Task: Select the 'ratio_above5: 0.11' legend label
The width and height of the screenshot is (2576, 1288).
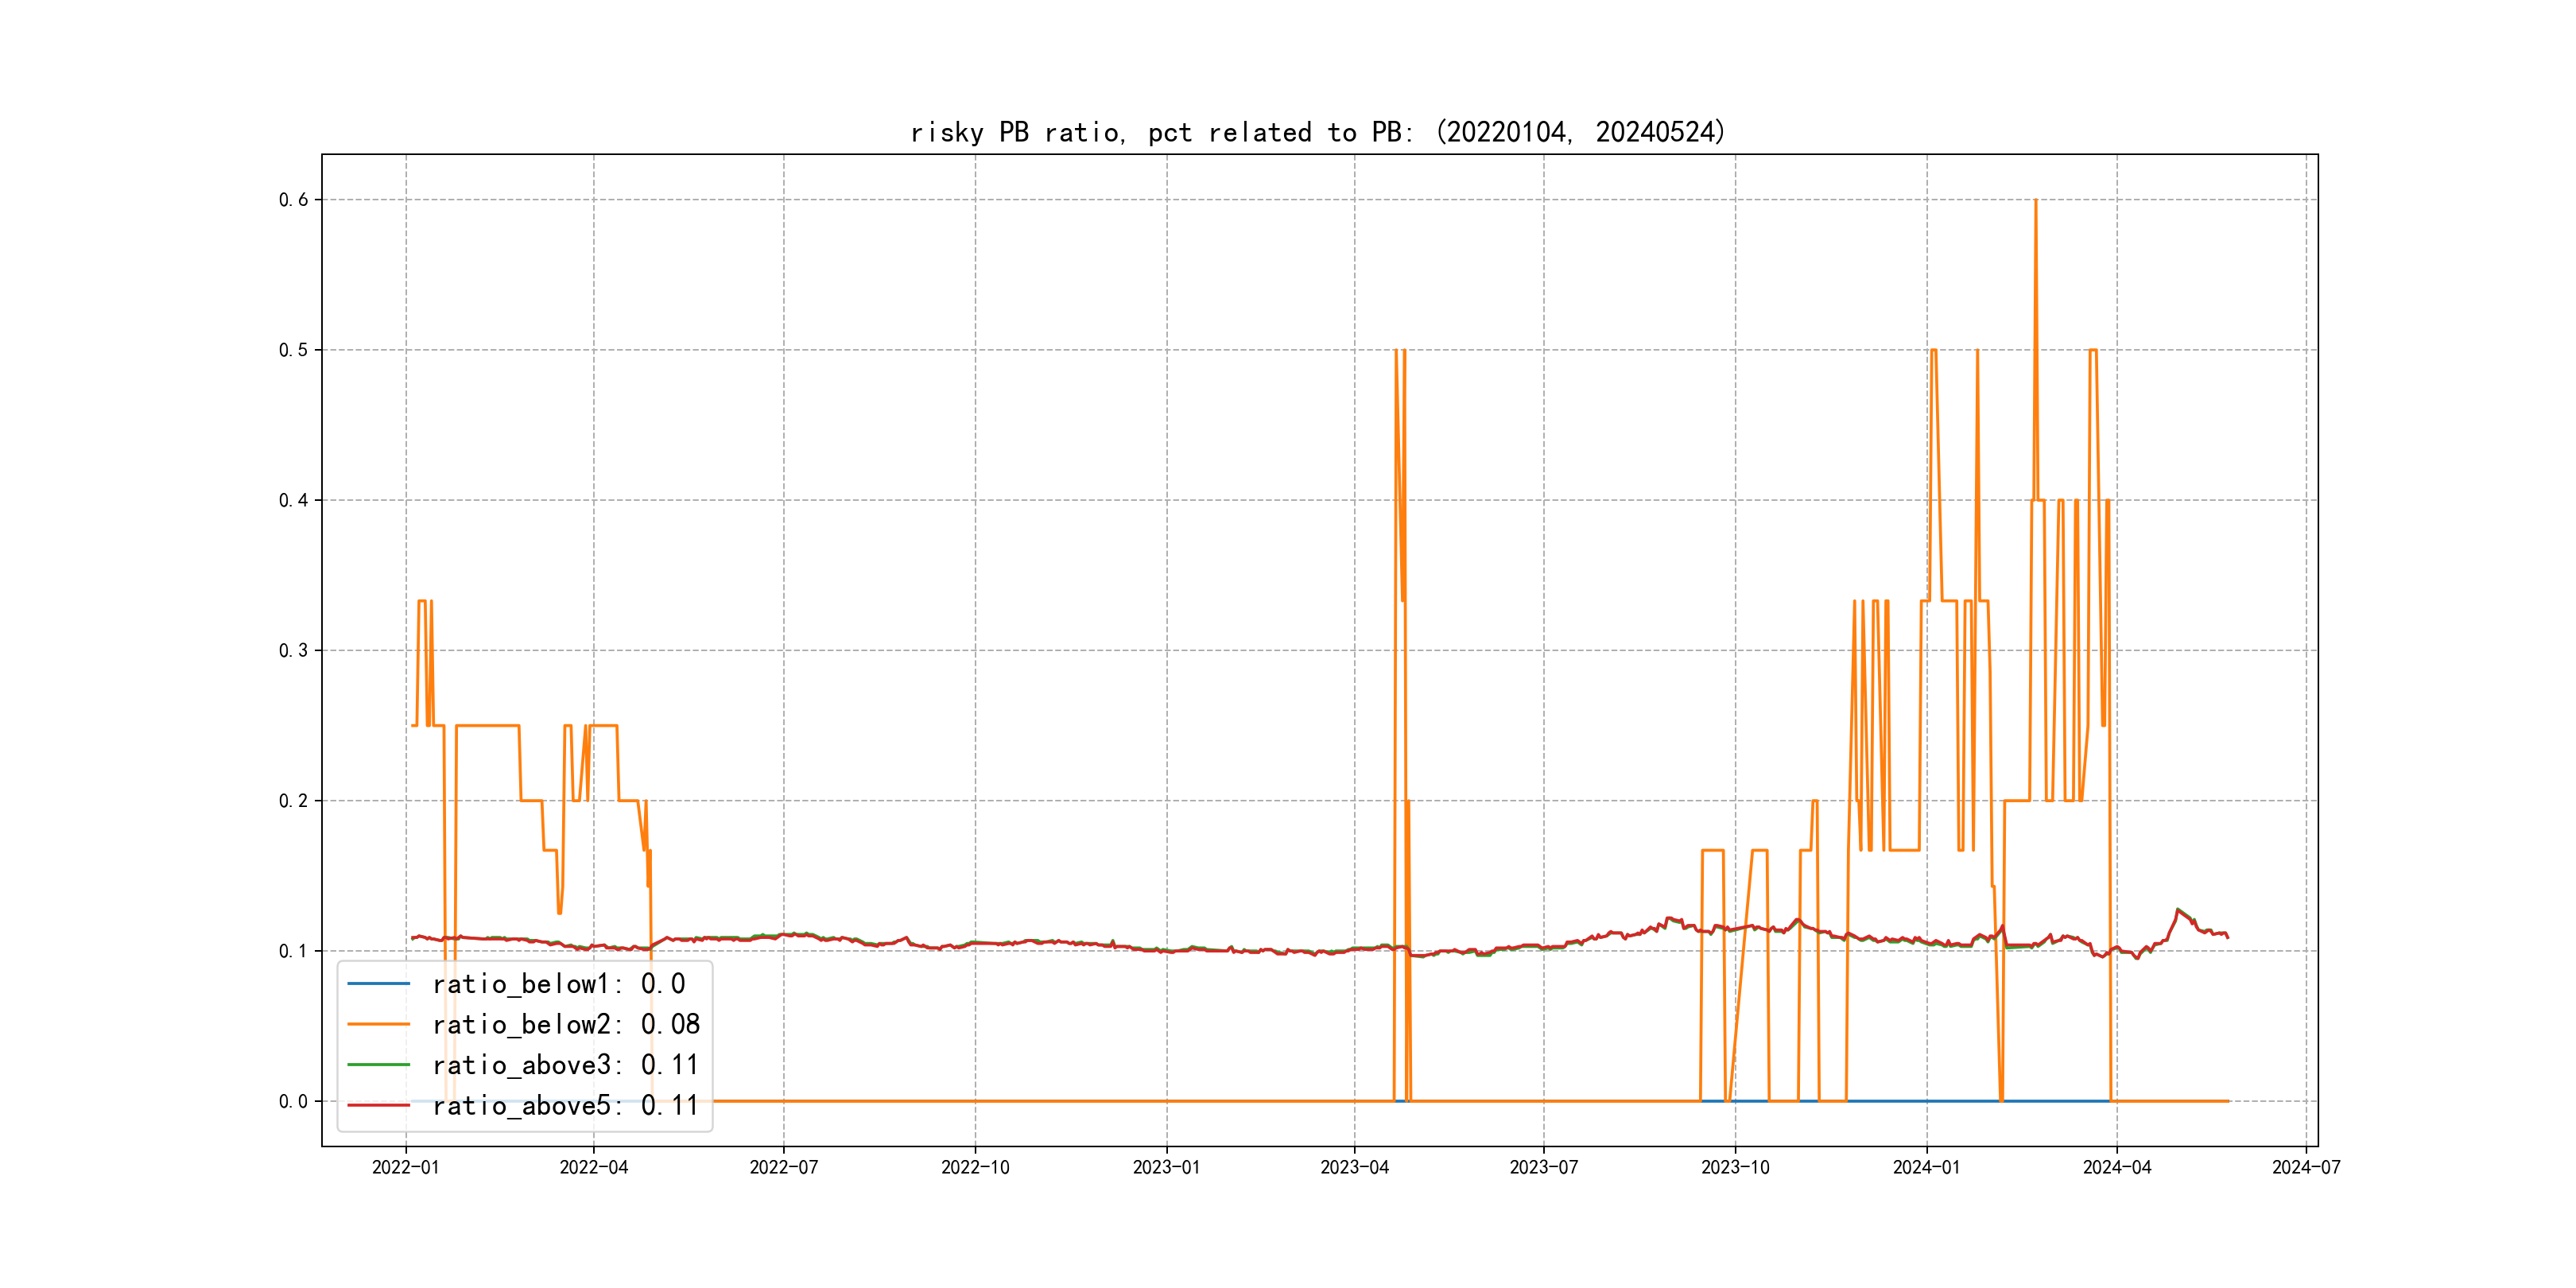Action: (x=565, y=1106)
